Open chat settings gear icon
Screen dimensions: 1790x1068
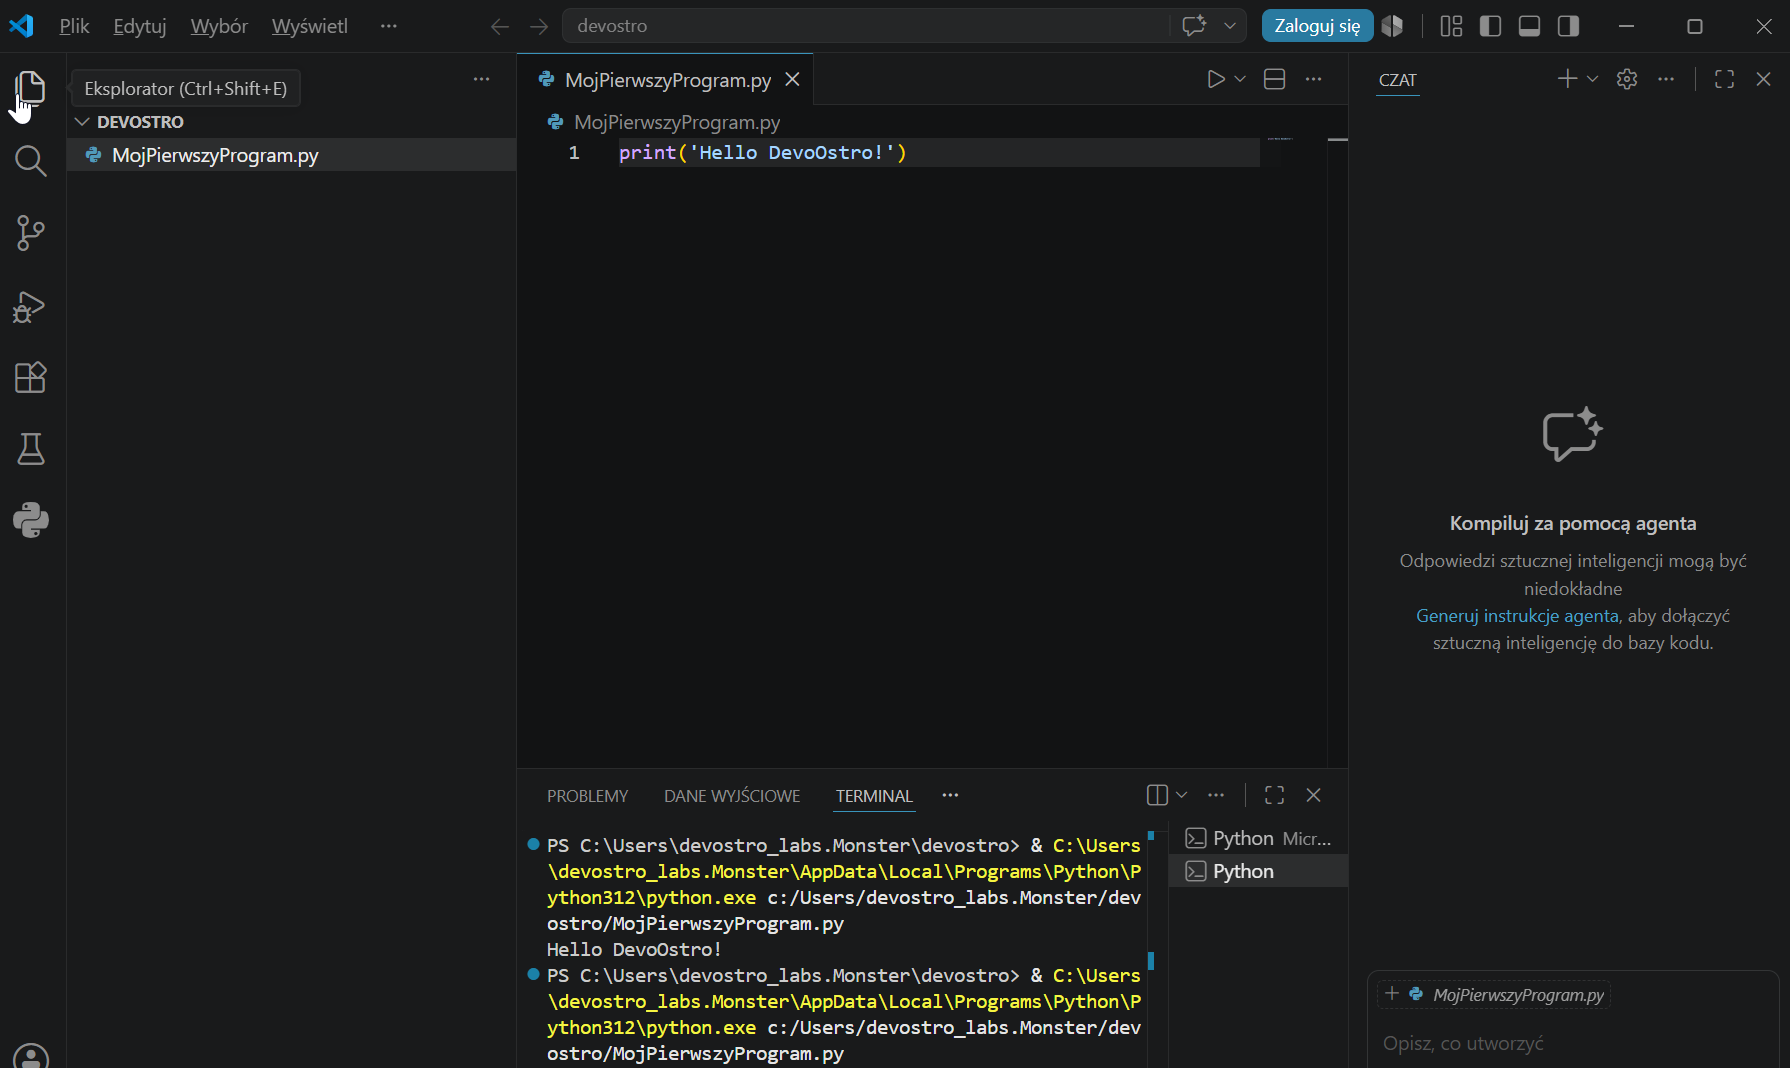1627,79
